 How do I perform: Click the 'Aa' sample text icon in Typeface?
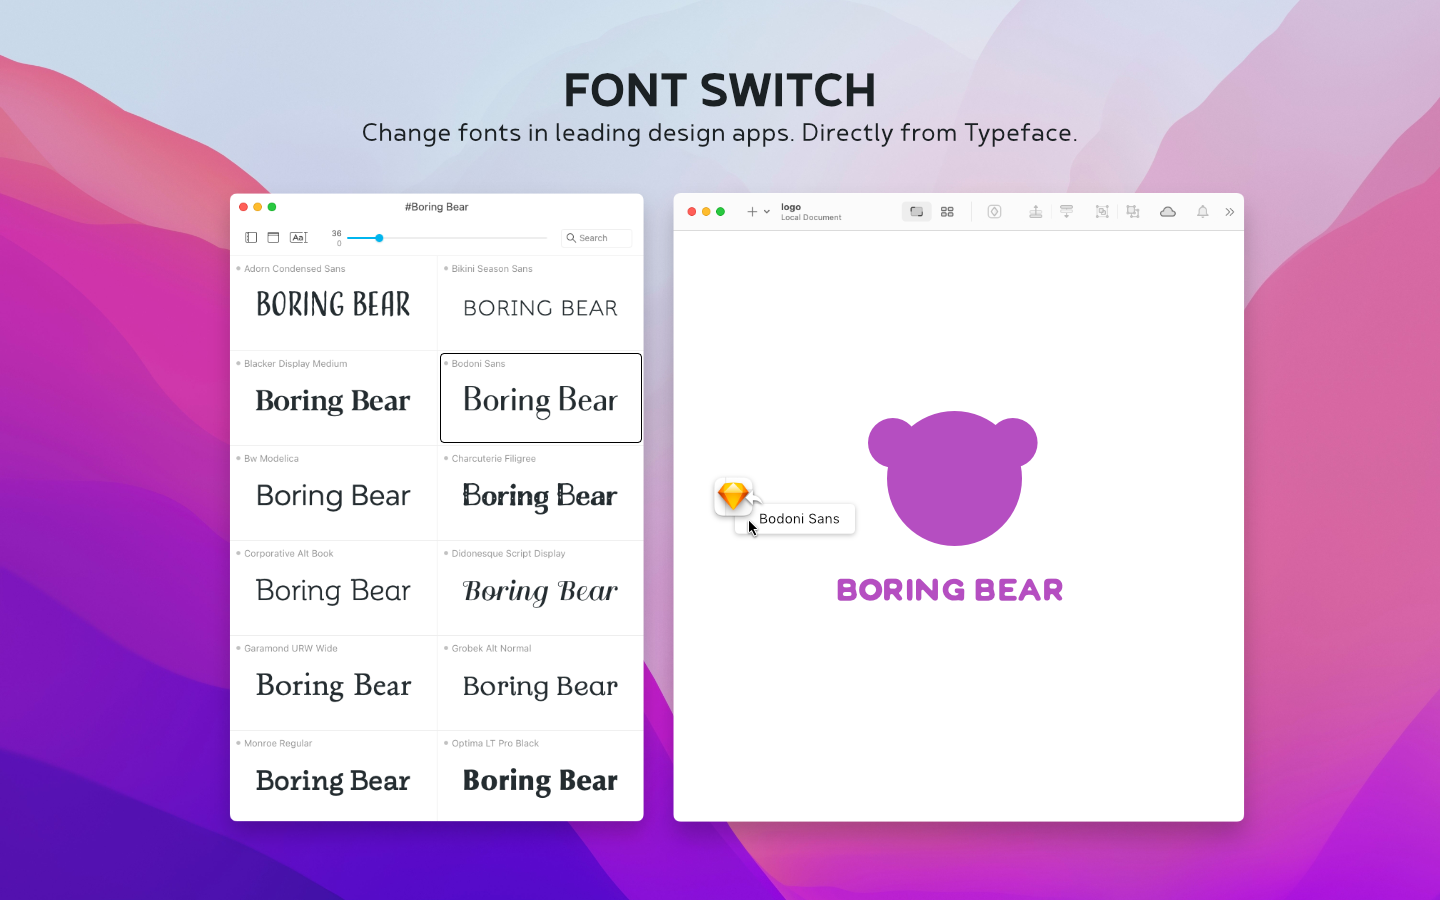[298, 237]
